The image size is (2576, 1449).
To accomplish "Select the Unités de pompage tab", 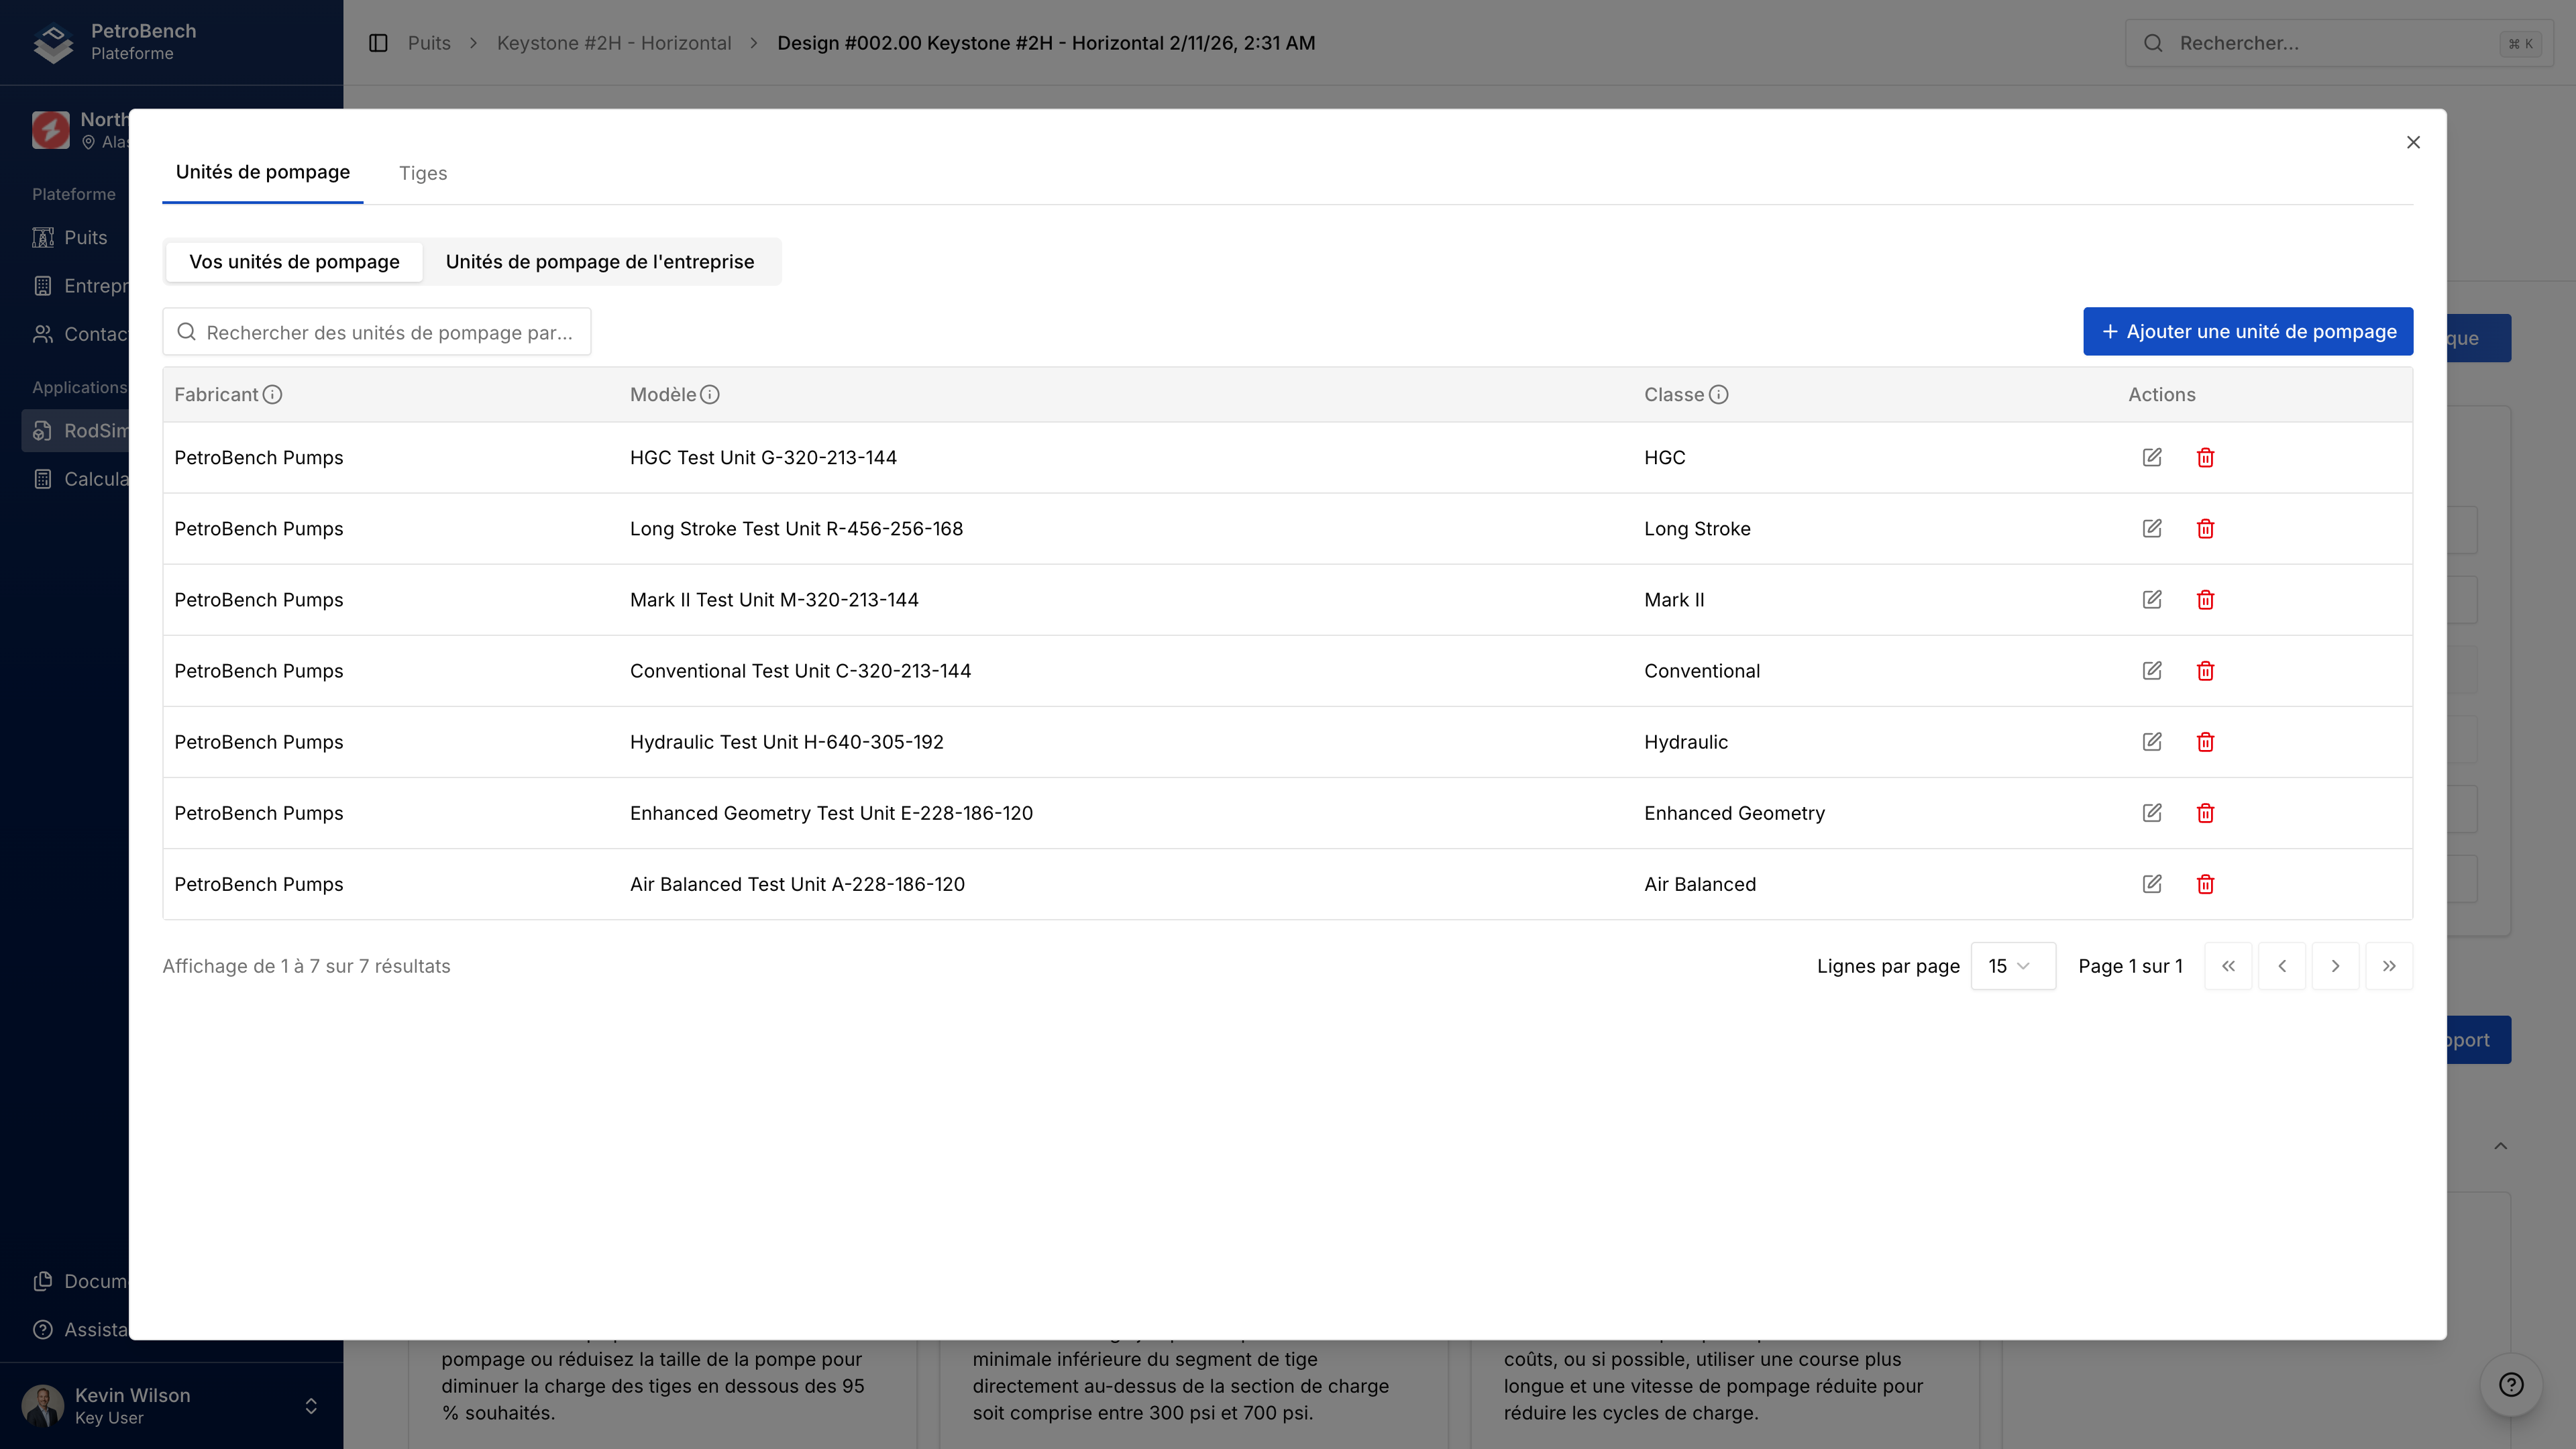I will pos(262,172).
